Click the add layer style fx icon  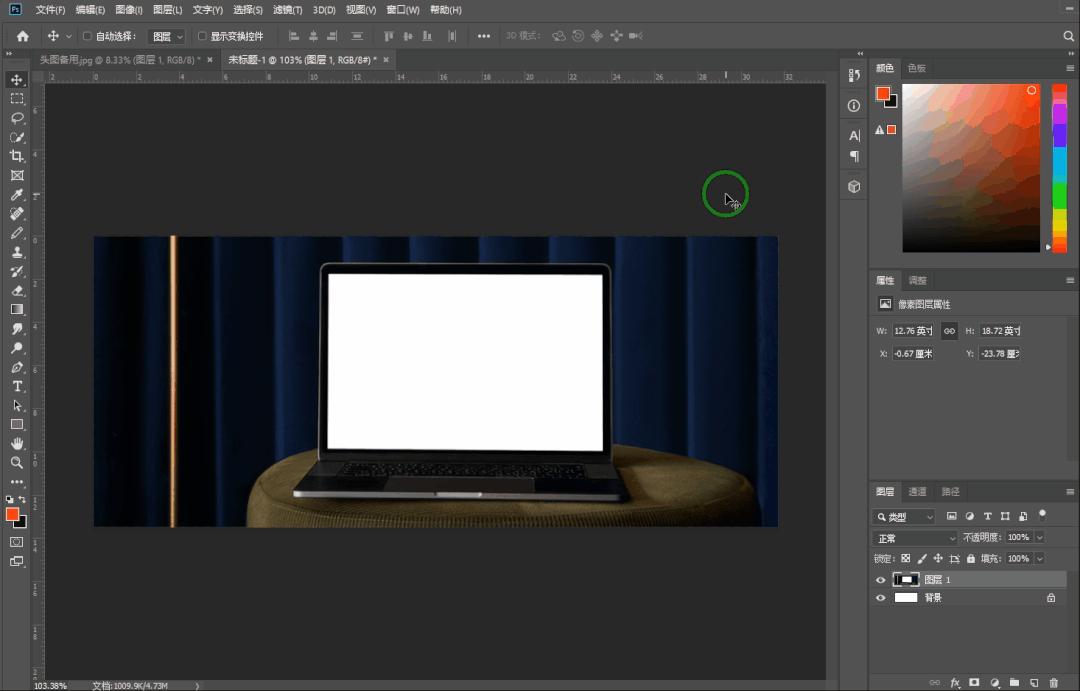954,682
